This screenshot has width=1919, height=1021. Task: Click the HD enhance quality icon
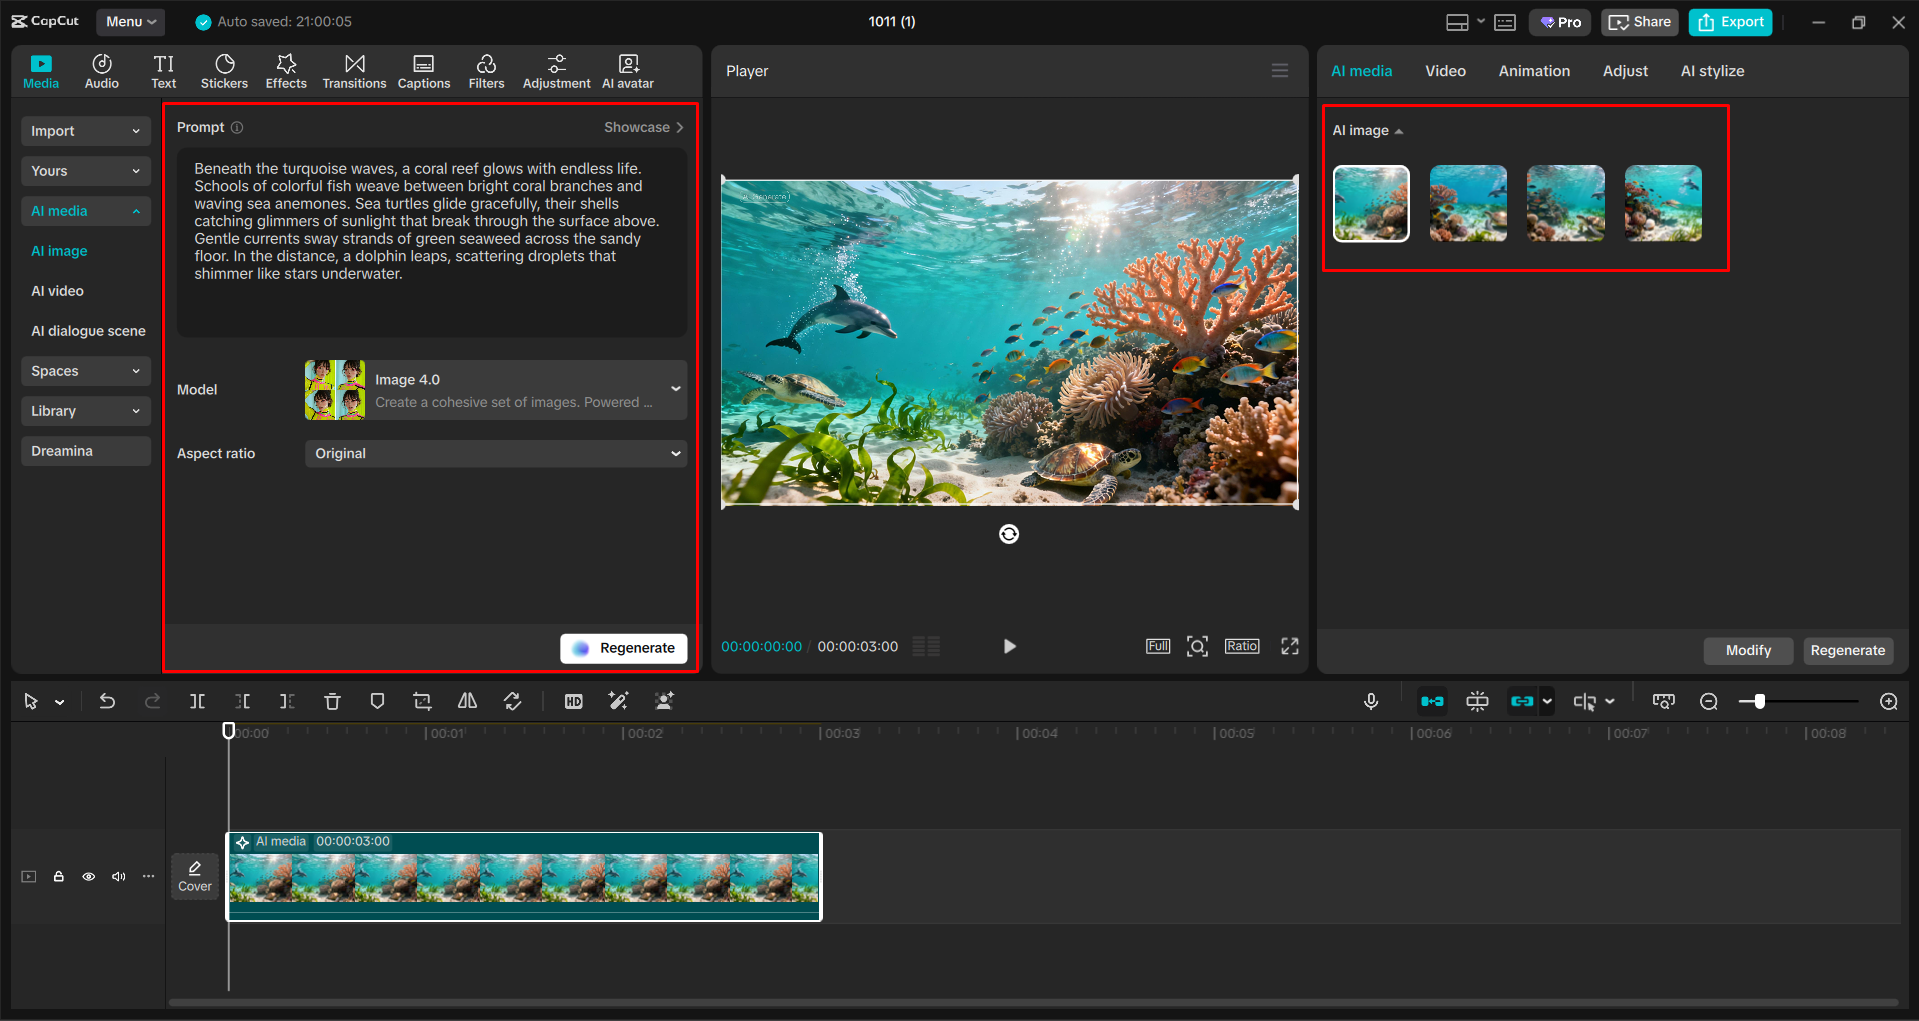pyautogui.click(x=573, y=701)
